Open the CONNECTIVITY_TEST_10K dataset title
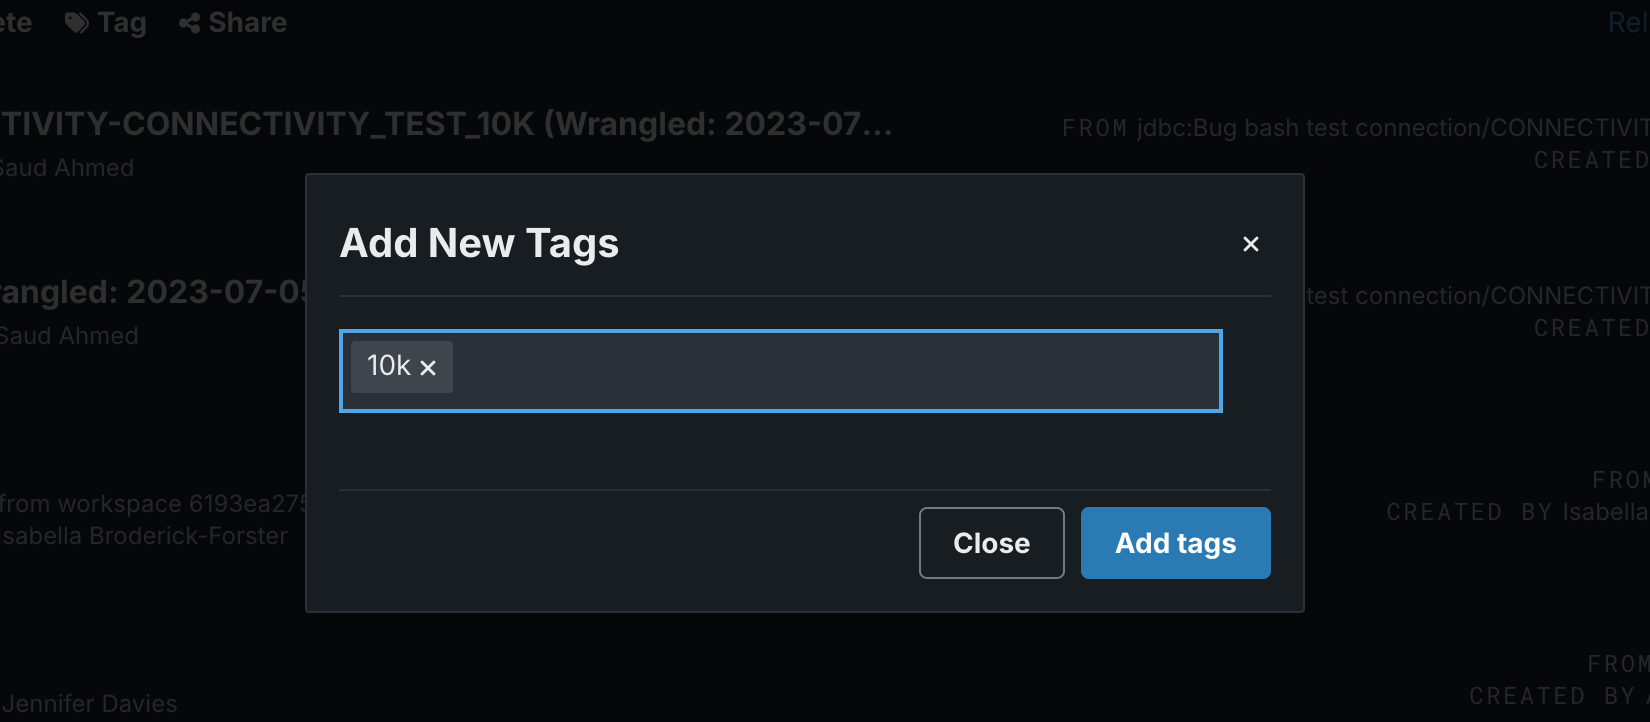The width and height of the screenshot is (1650, 722). 445,124
